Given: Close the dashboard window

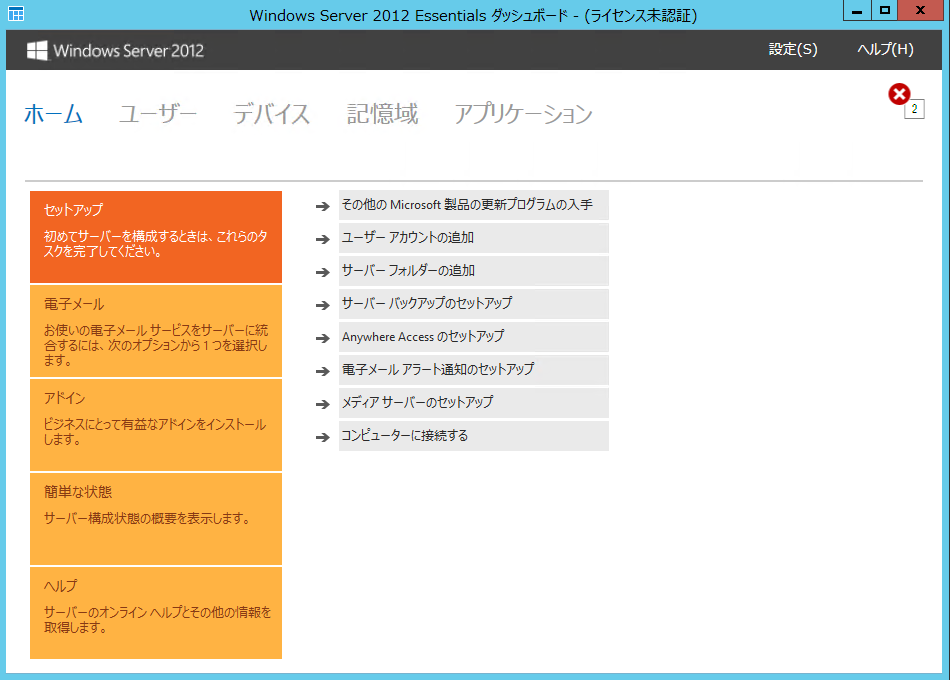Looking at the screenshot, I should click(920, 10).
